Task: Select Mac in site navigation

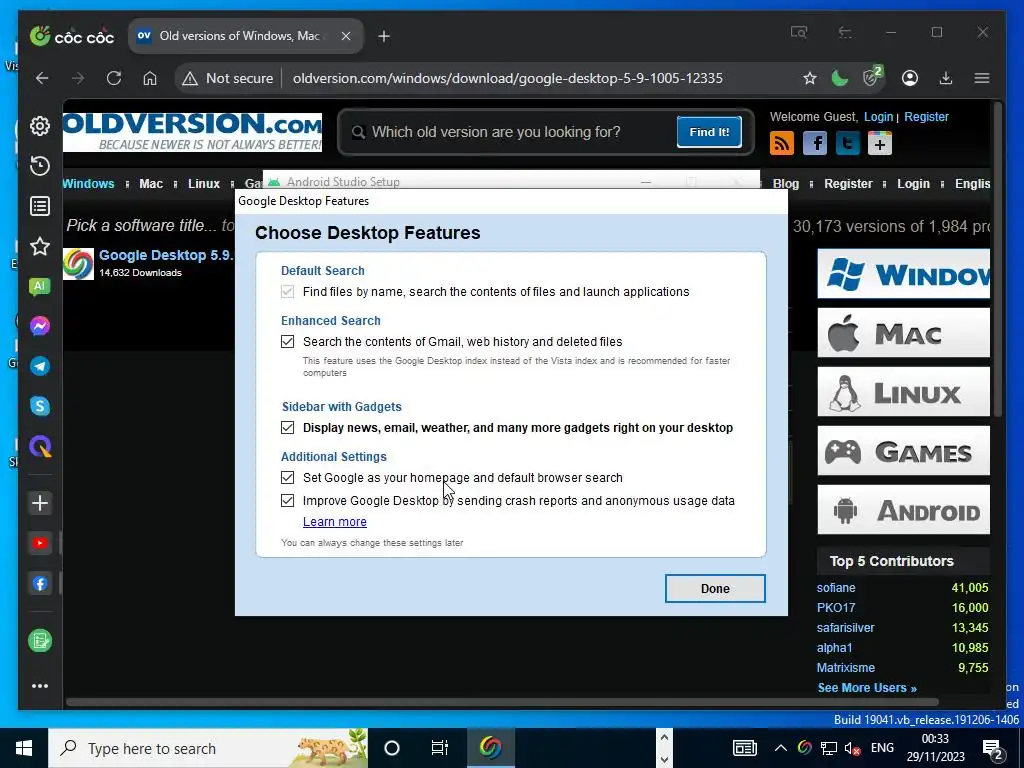Action: (x=151, y=184)
